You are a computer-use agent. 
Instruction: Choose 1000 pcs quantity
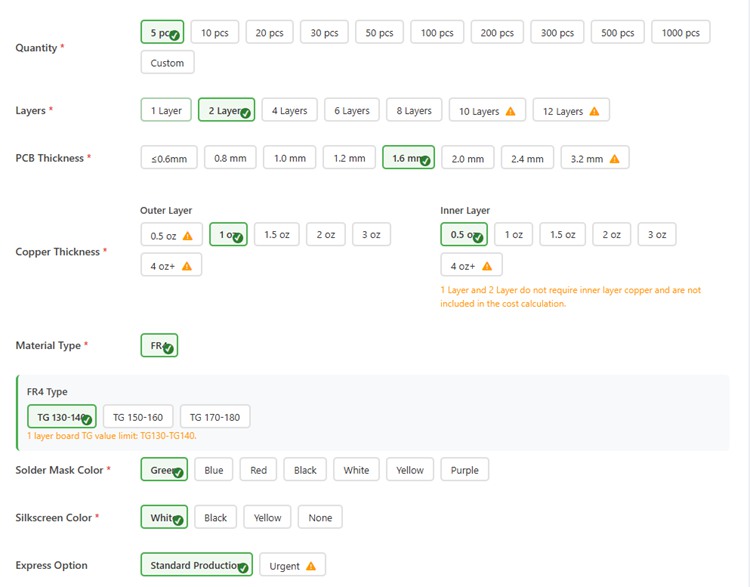click(681, 33)
